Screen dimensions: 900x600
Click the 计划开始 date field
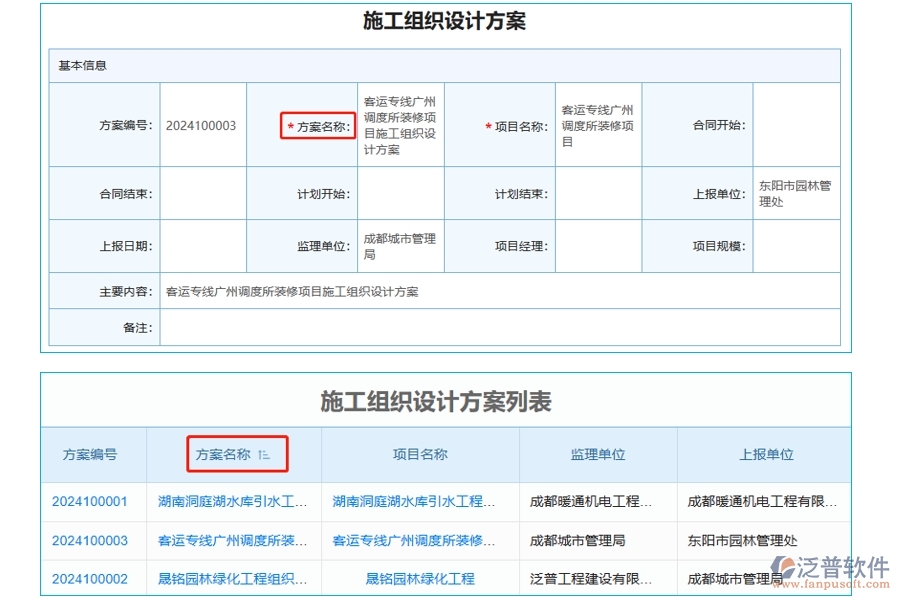pos(400,194)
